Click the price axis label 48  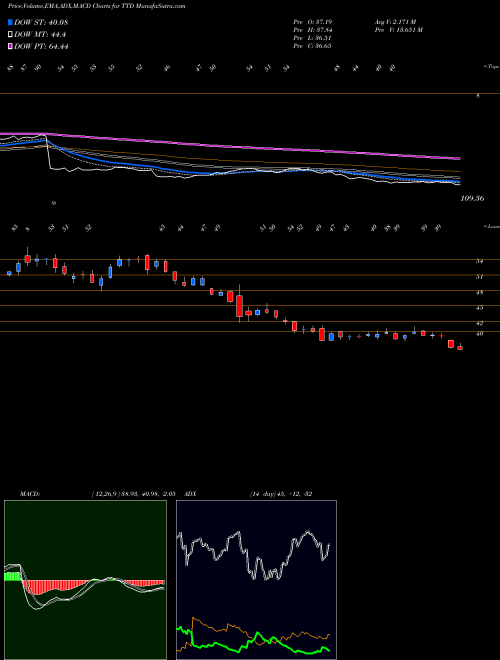(479, 293)
